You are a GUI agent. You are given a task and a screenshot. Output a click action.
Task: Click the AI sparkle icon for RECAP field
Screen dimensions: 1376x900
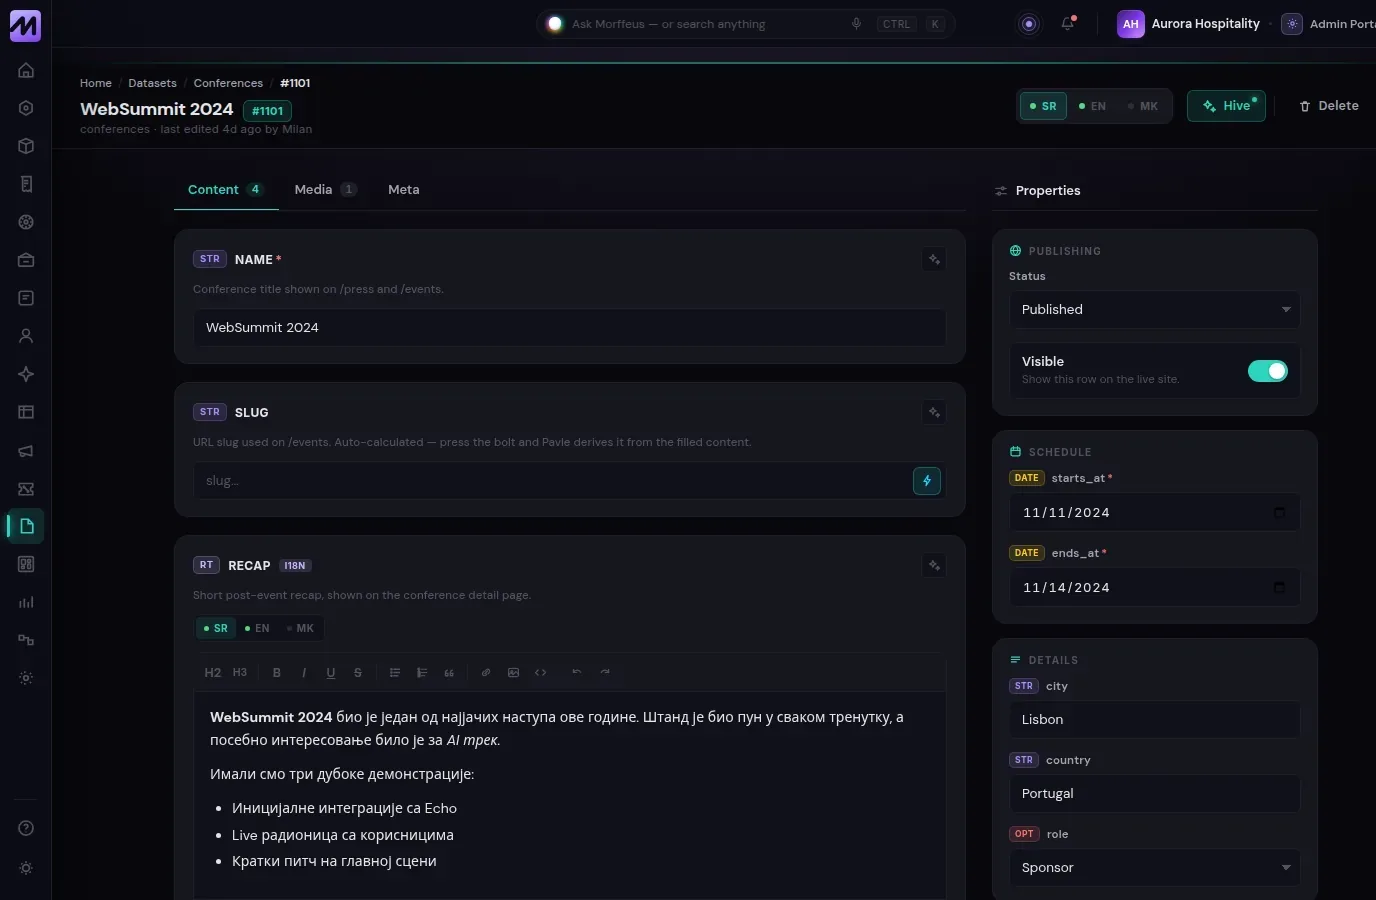(934, 566)
